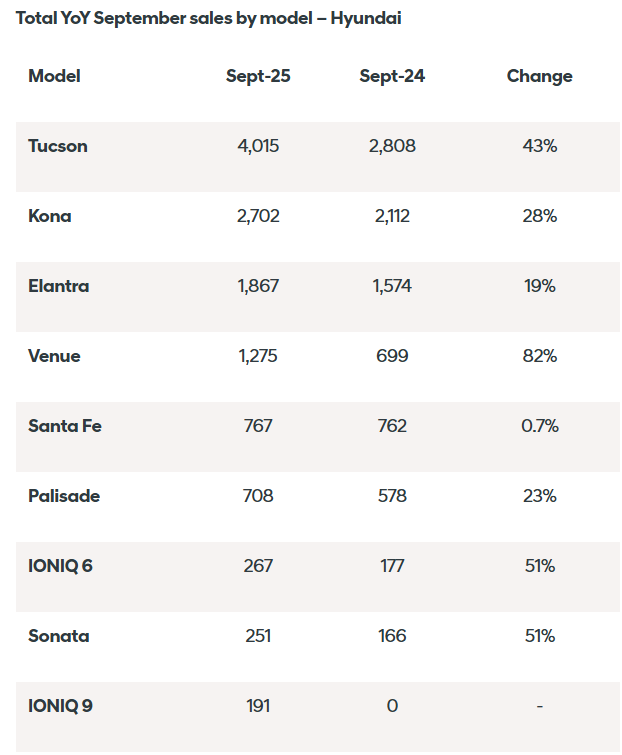Click the IONIQ 9 model cell
Viewport: 622px width, 755px height.
(x=60, y=706)
